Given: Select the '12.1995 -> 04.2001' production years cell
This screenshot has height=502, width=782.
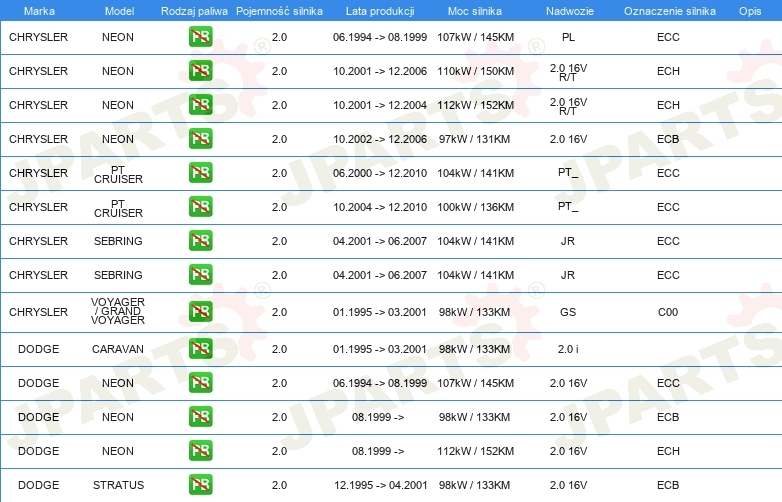Looking at the screenshot, I should pos(381,485).
